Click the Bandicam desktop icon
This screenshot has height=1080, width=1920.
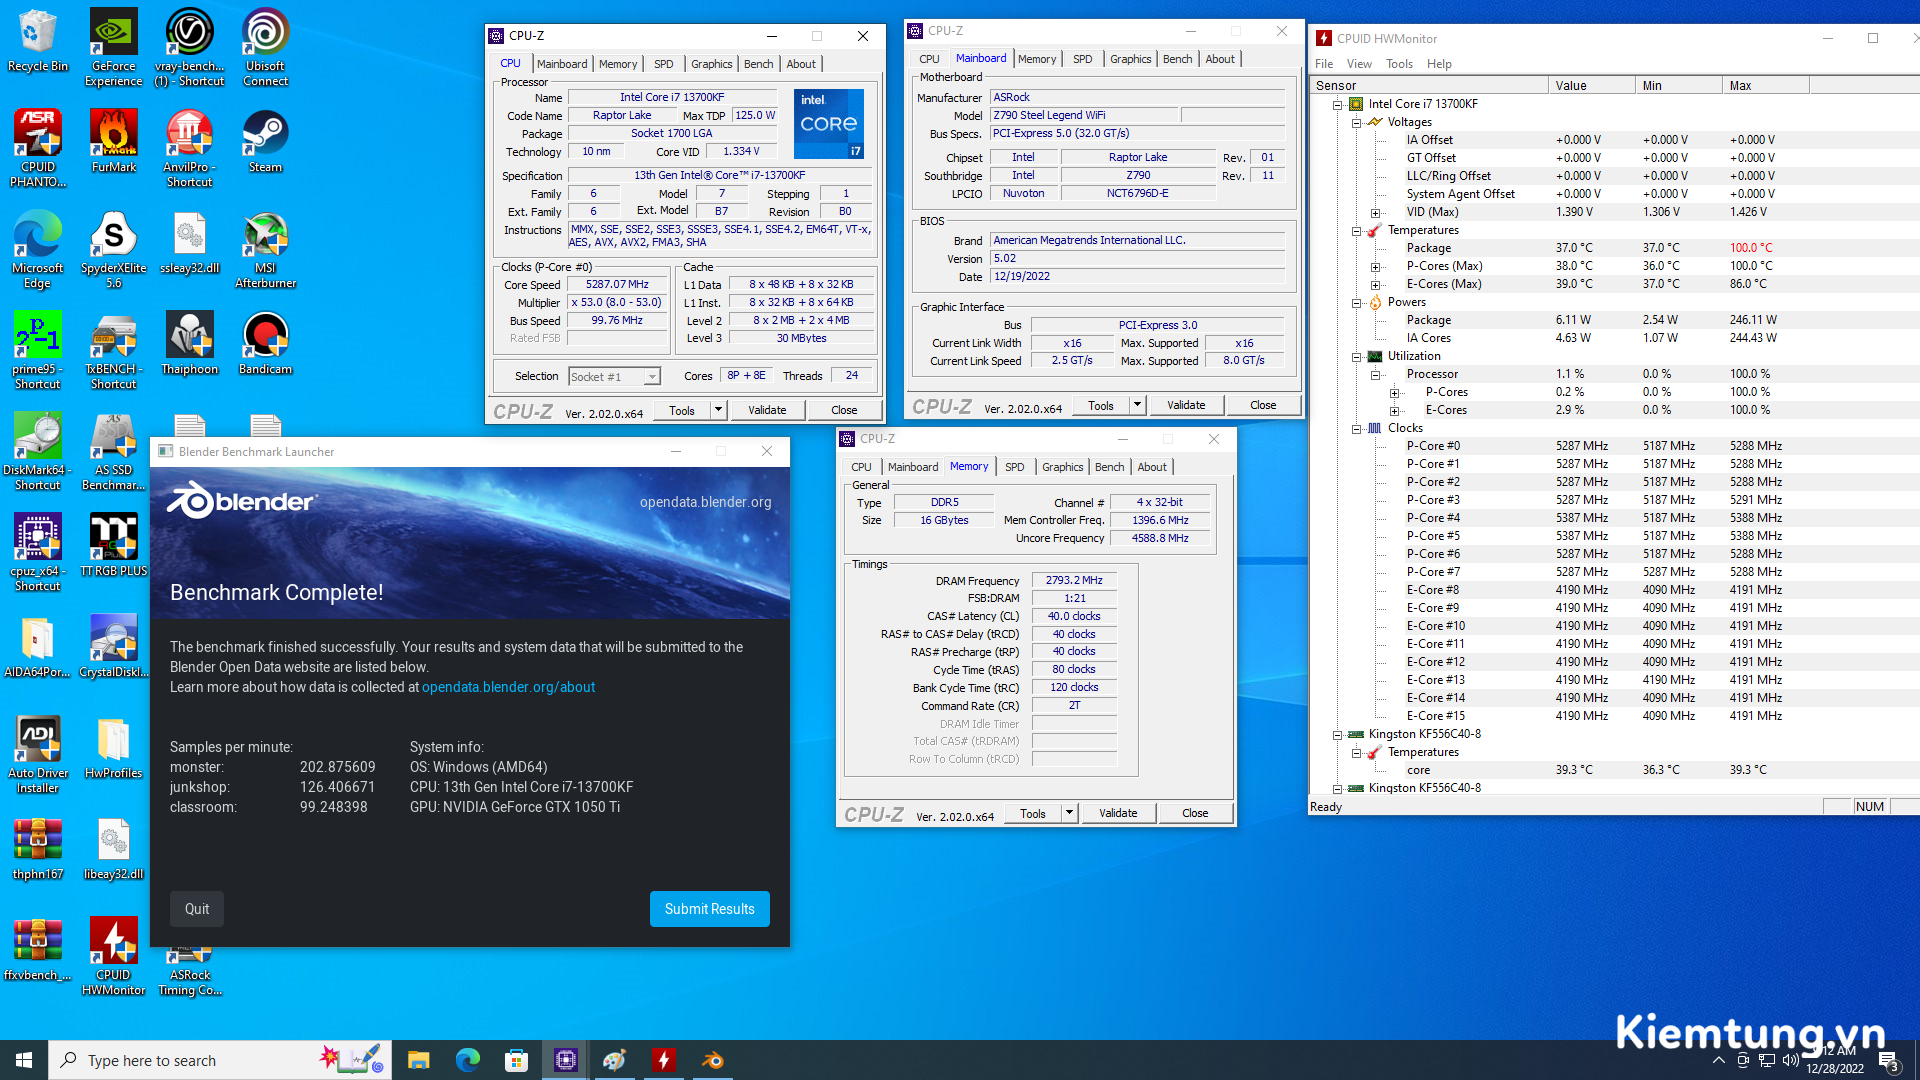point(265,343)
